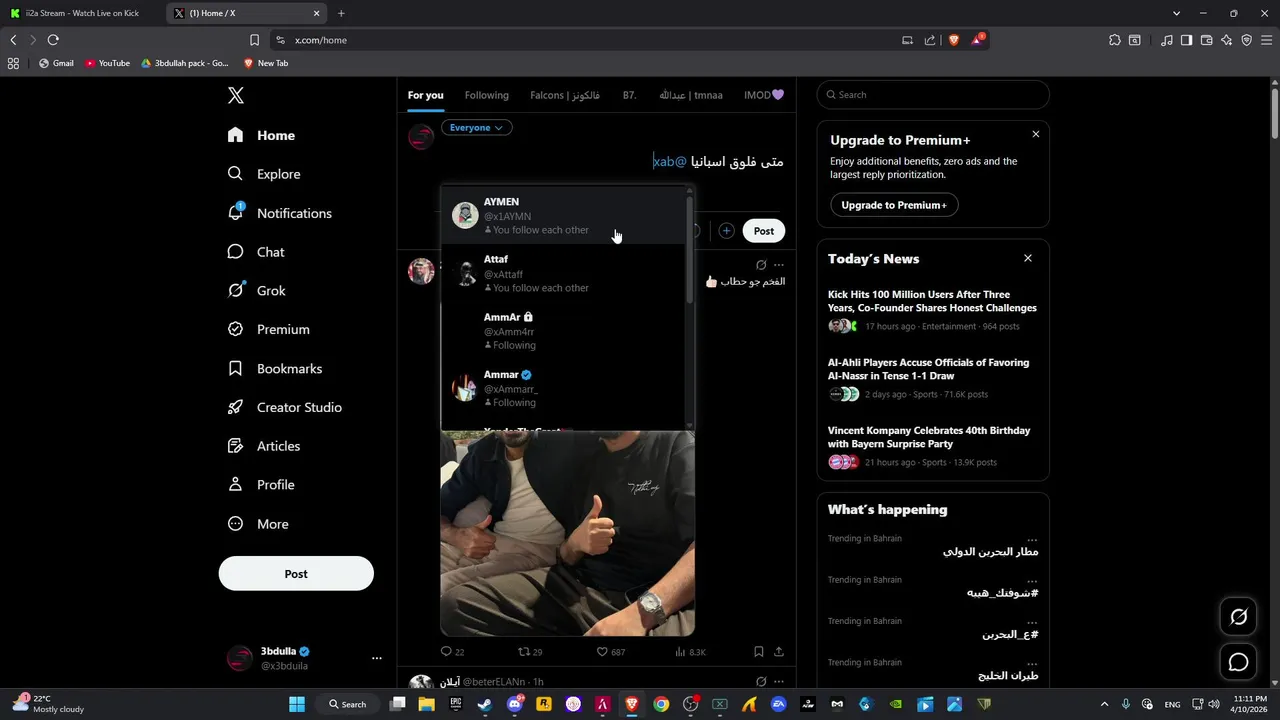Click Brave Shields lion icon
The image size is (1280, 720).
[953, 40]
